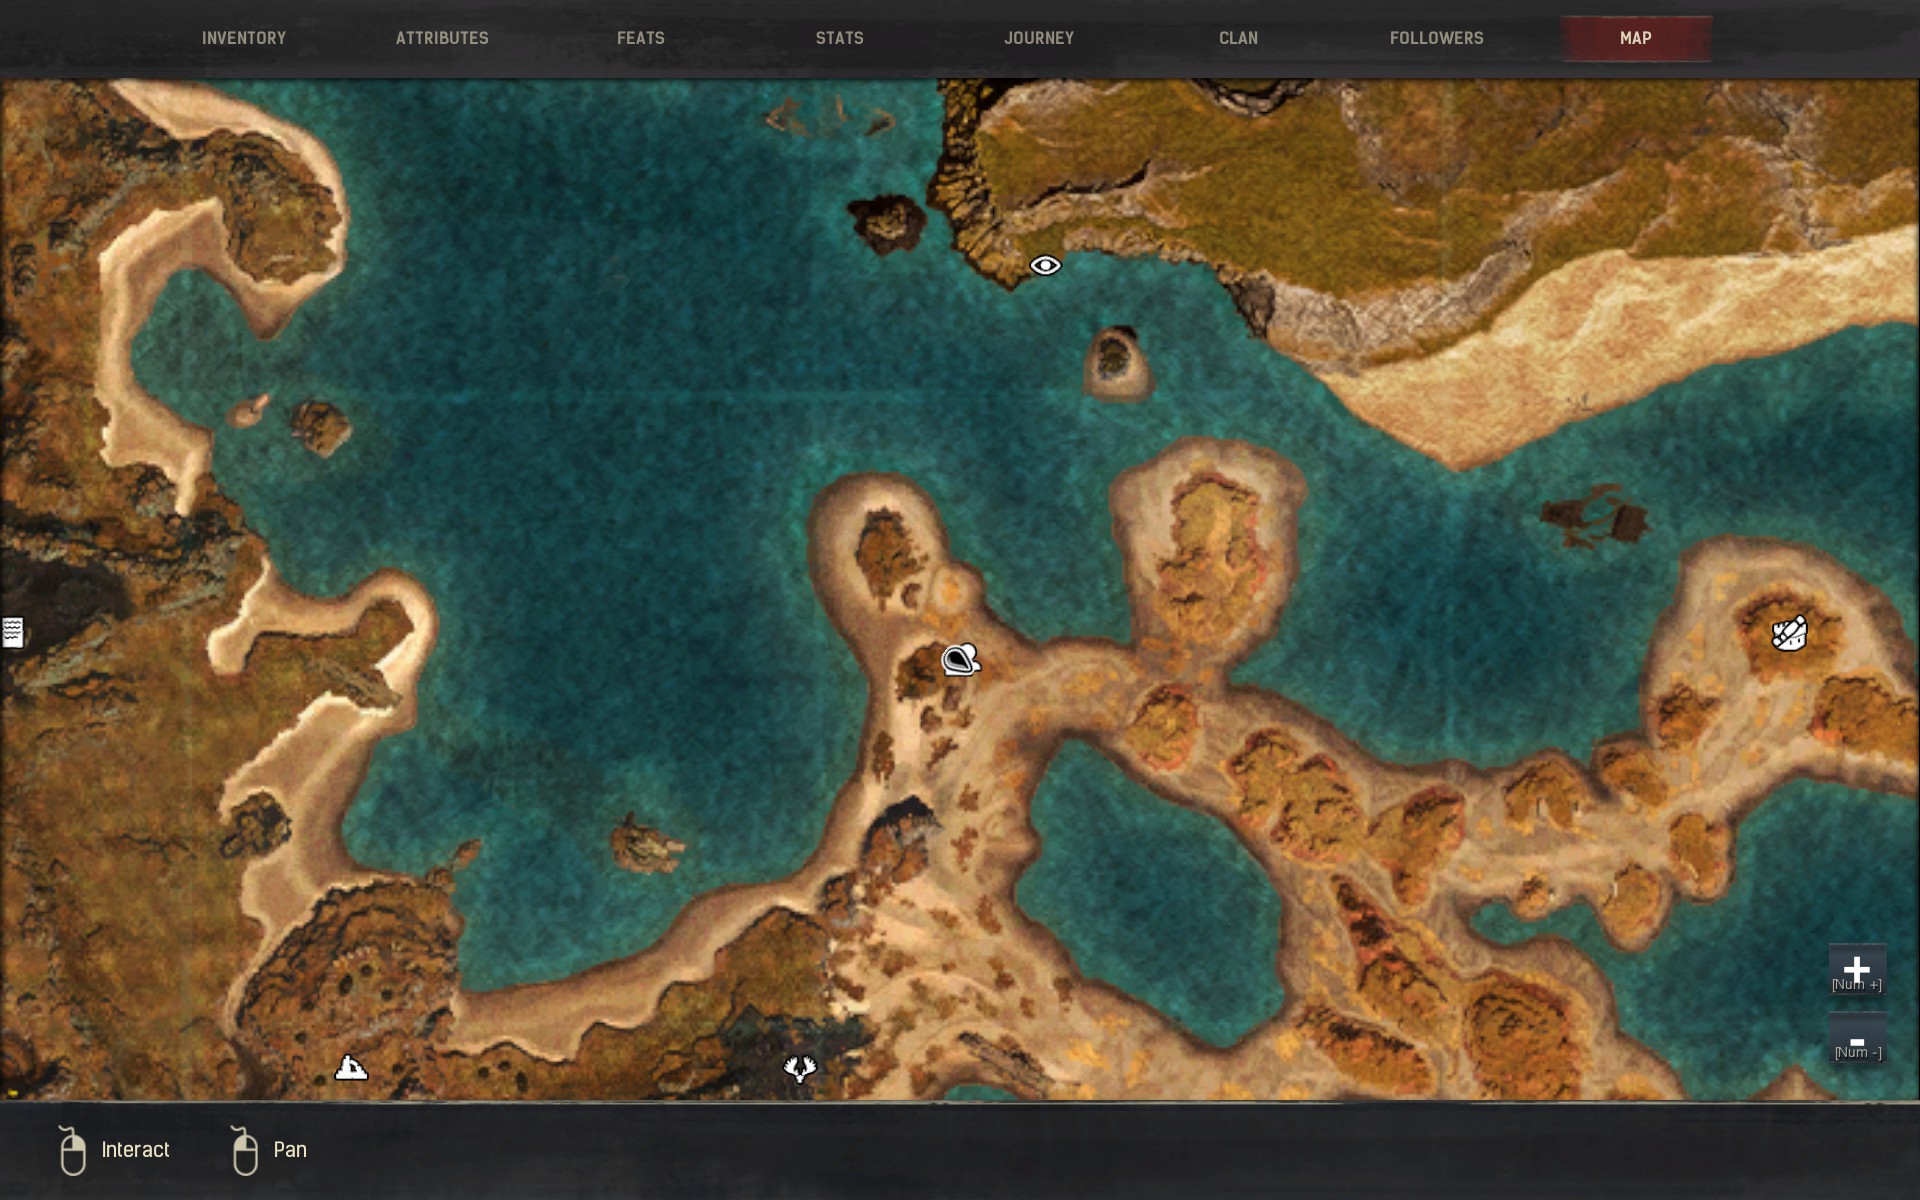
Task: Click the small rocky island near the eye marker
Action: click(887, 221)
